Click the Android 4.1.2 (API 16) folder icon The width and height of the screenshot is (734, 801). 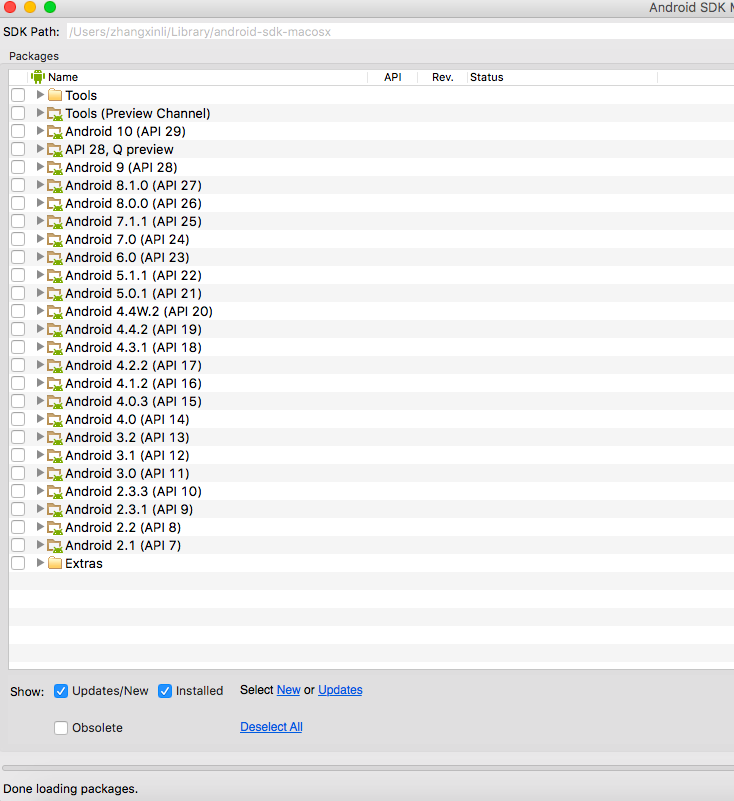click(55, 383)
